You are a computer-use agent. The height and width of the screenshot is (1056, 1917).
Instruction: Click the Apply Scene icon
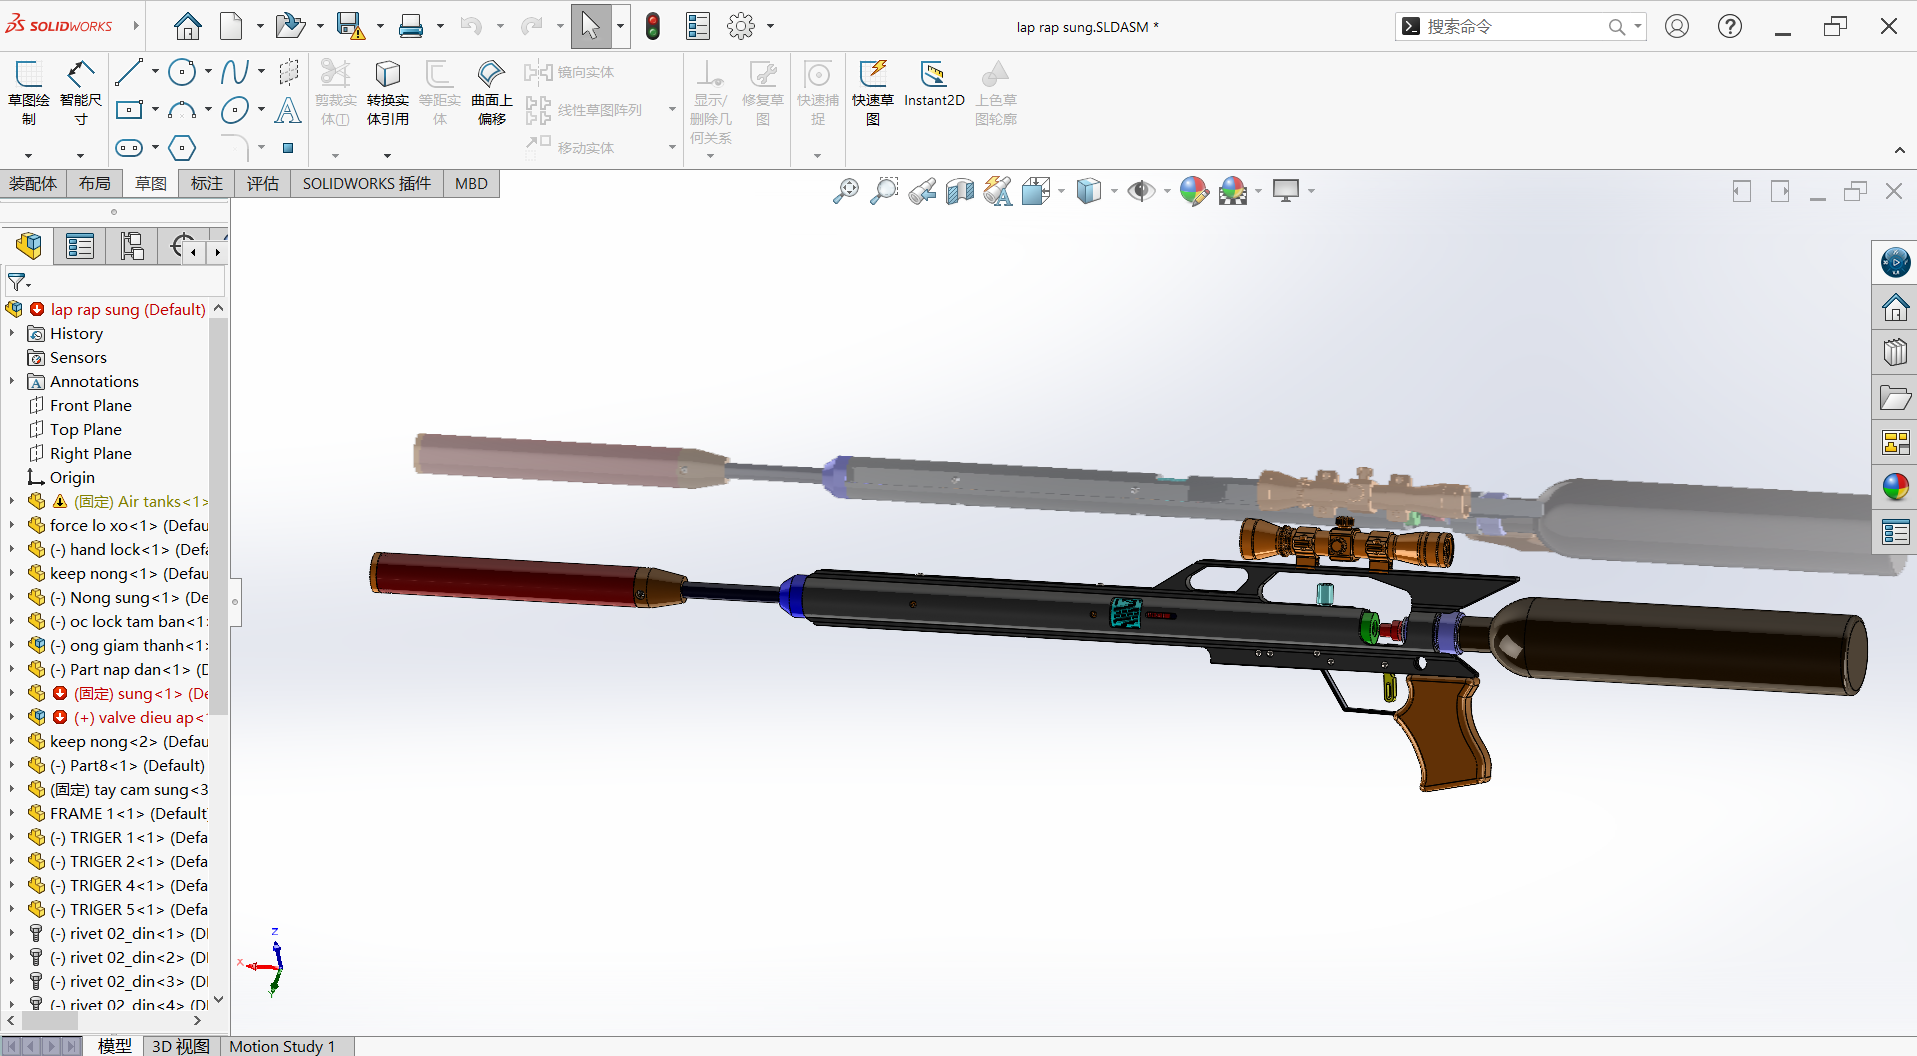click(1233, 191)
